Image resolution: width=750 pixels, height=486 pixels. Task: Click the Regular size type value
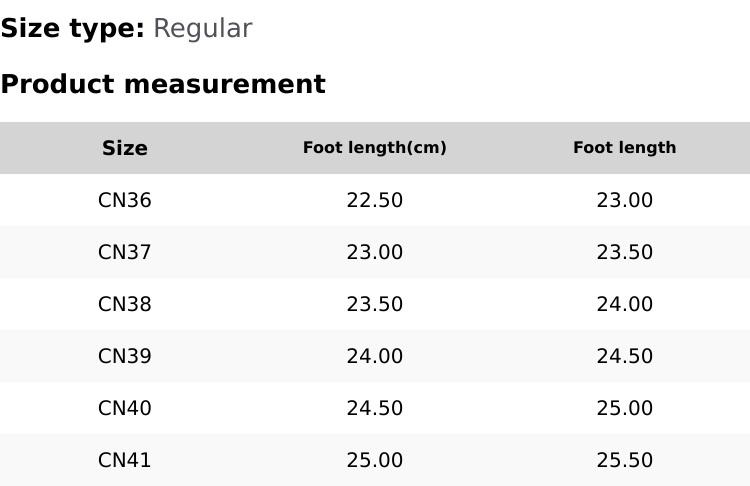[202, 28]
